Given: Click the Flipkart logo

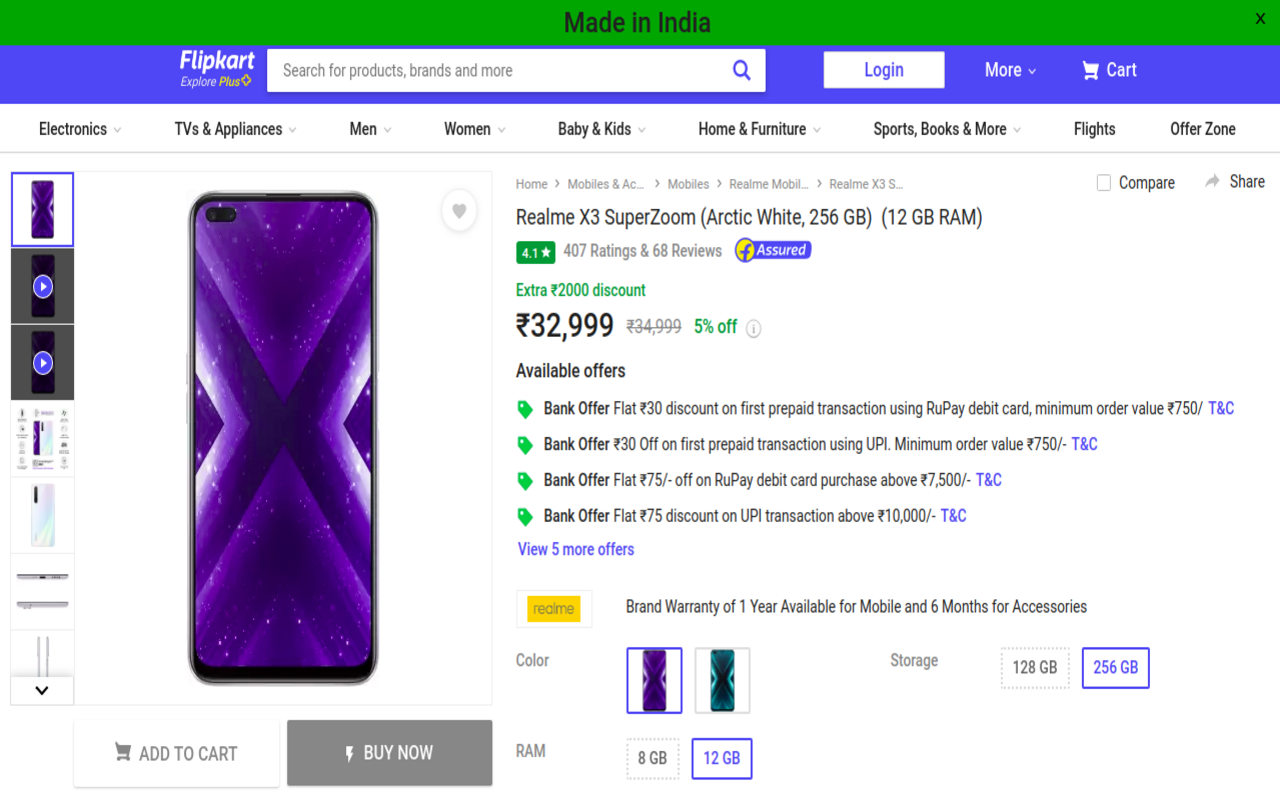Looking at the screenshot, I should coord(217,68).
